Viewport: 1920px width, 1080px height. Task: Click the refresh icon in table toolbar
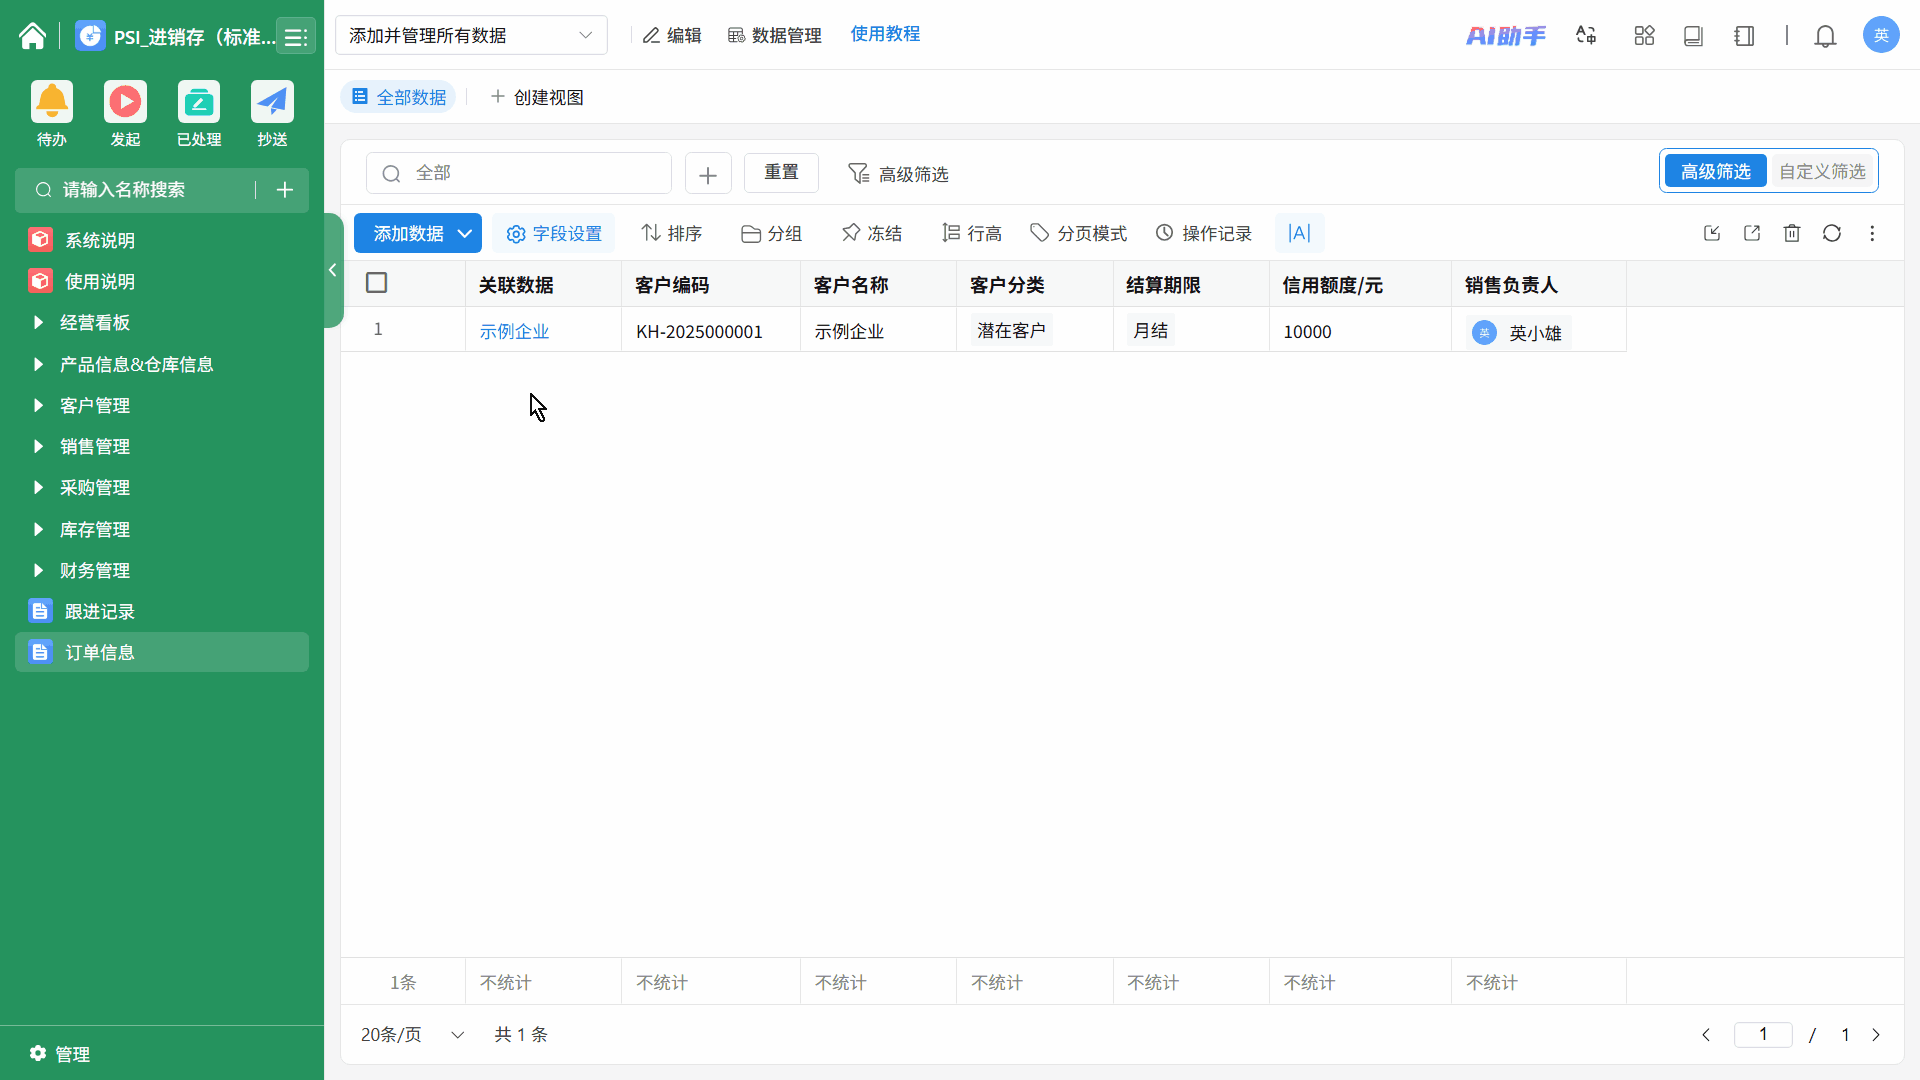pos(1831,233)
